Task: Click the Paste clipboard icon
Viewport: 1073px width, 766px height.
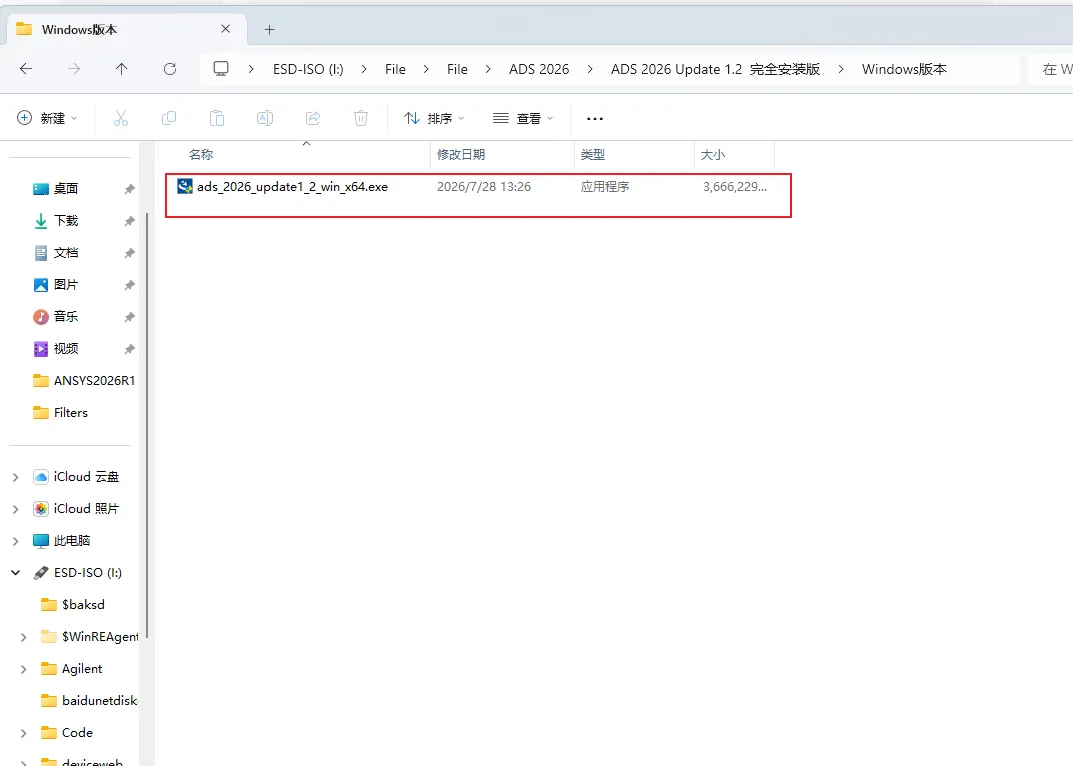Action: (217, 118)
